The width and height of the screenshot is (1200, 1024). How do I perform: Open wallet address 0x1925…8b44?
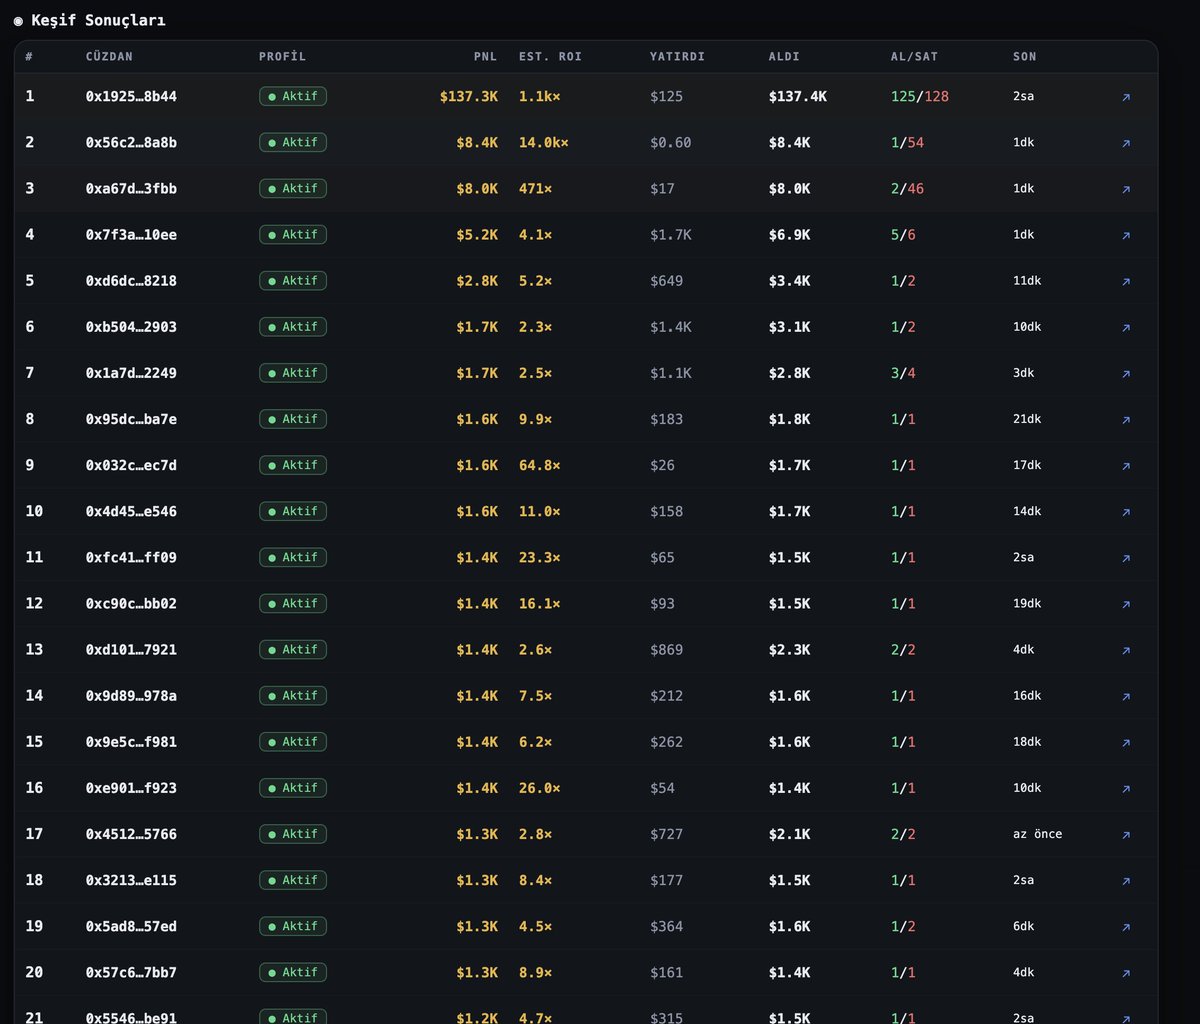click(x=131, y=97)
